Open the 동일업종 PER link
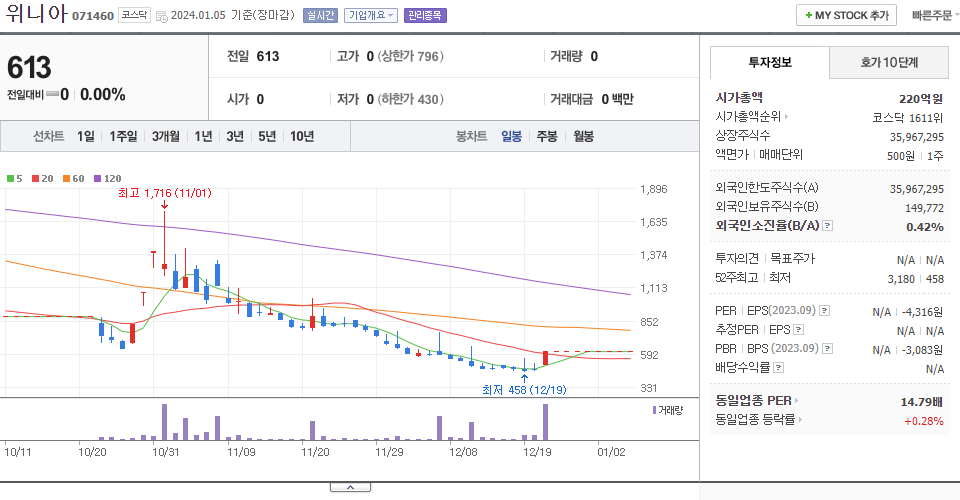 tap(757, 401)
